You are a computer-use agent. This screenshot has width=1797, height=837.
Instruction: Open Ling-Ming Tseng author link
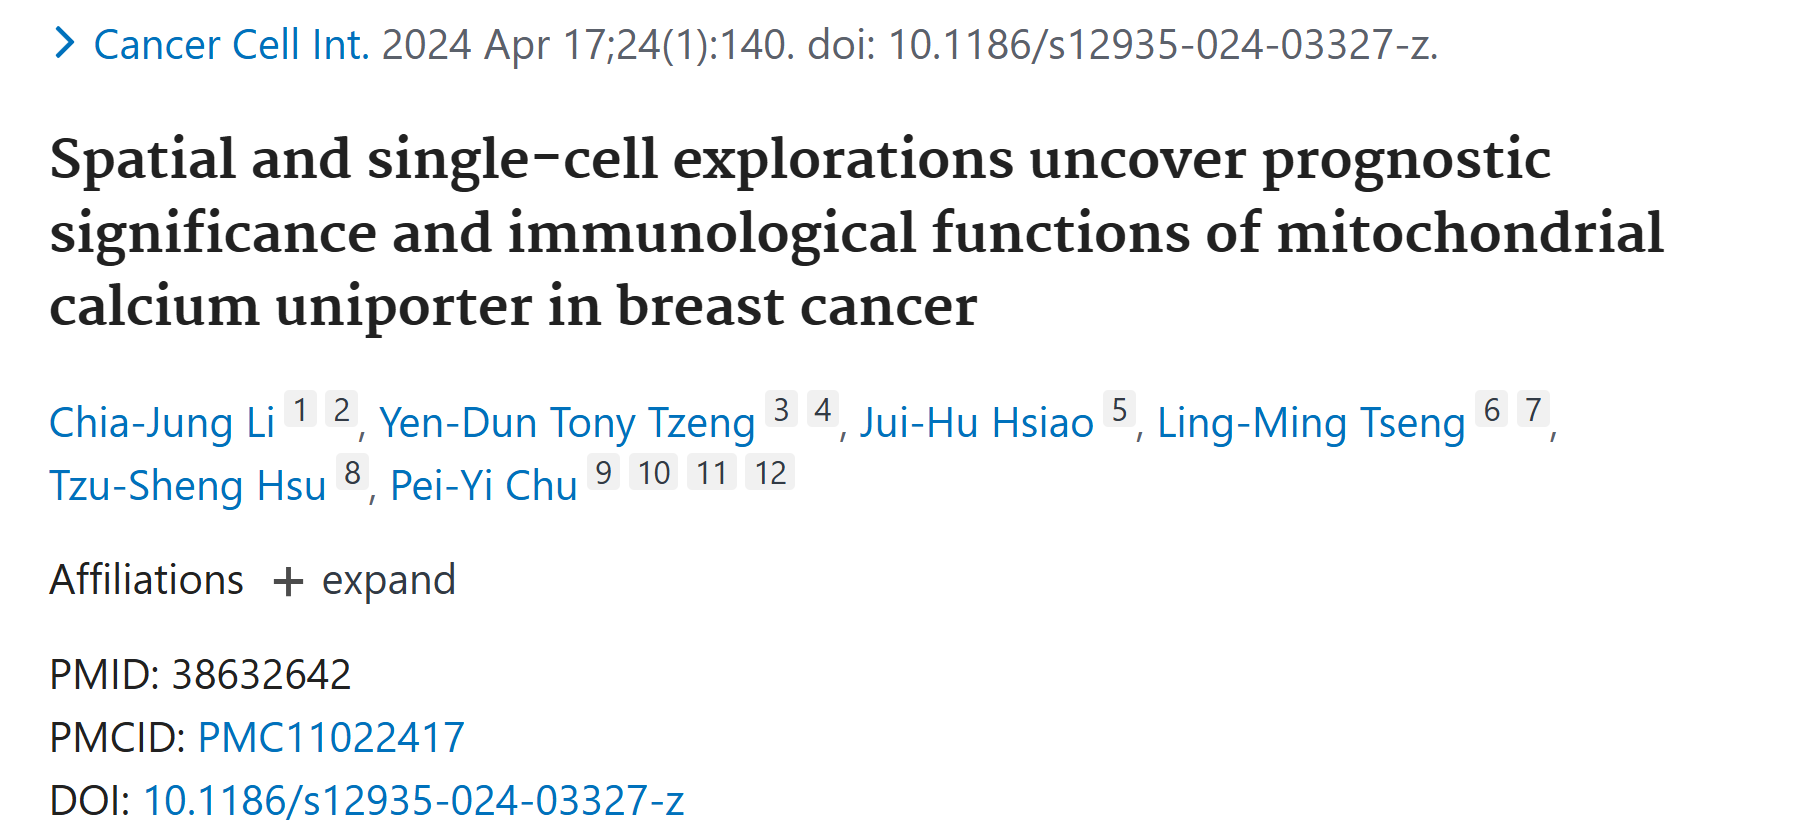pos(1310,423)
